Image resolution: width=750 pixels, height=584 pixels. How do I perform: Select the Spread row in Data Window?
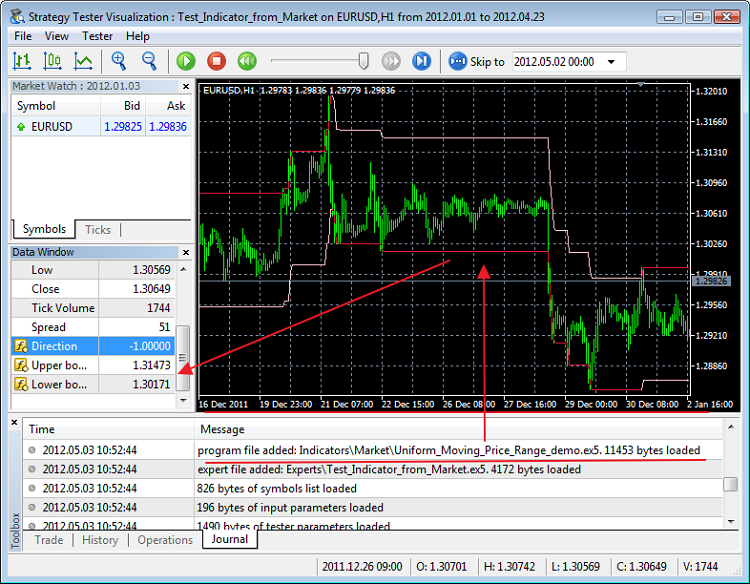pos(93,327)
